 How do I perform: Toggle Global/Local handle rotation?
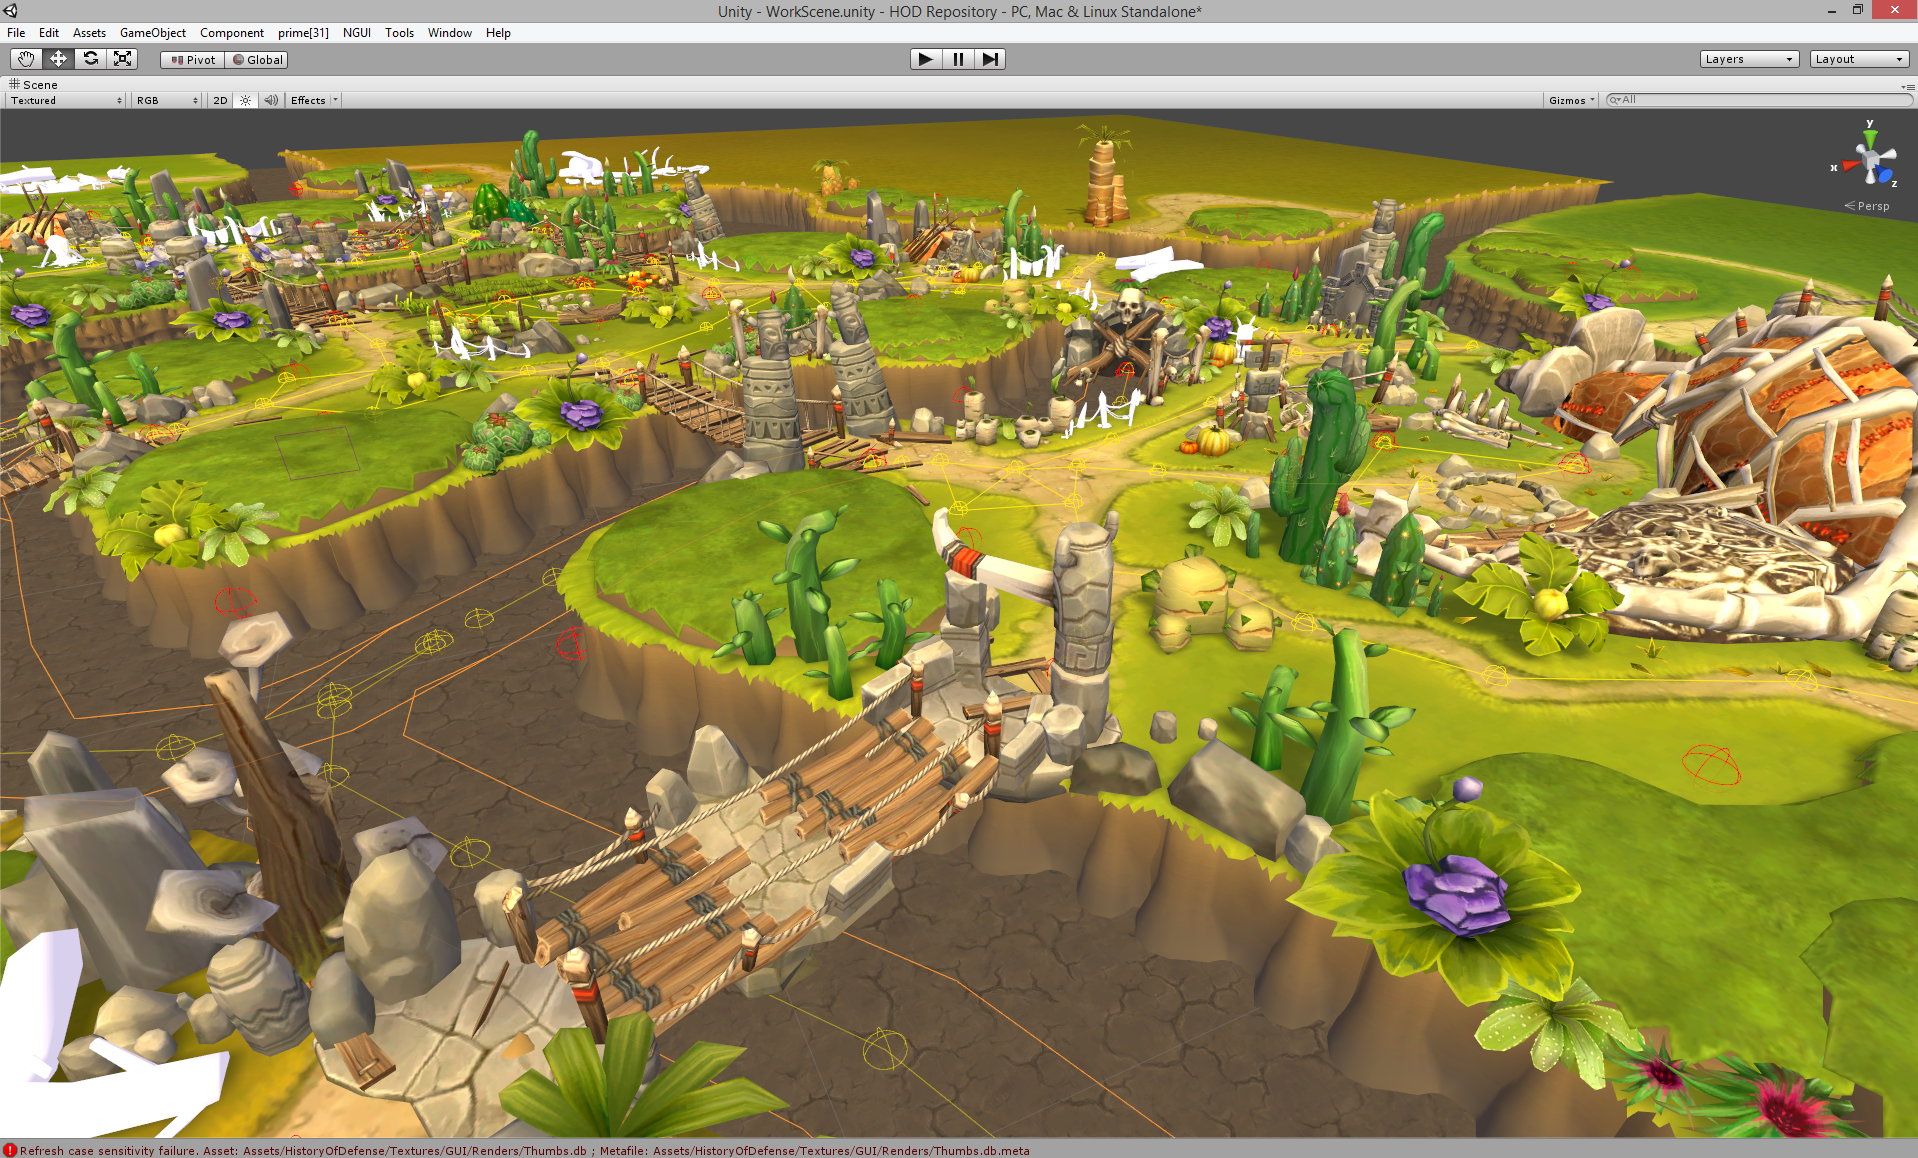(x=258, y=60)
